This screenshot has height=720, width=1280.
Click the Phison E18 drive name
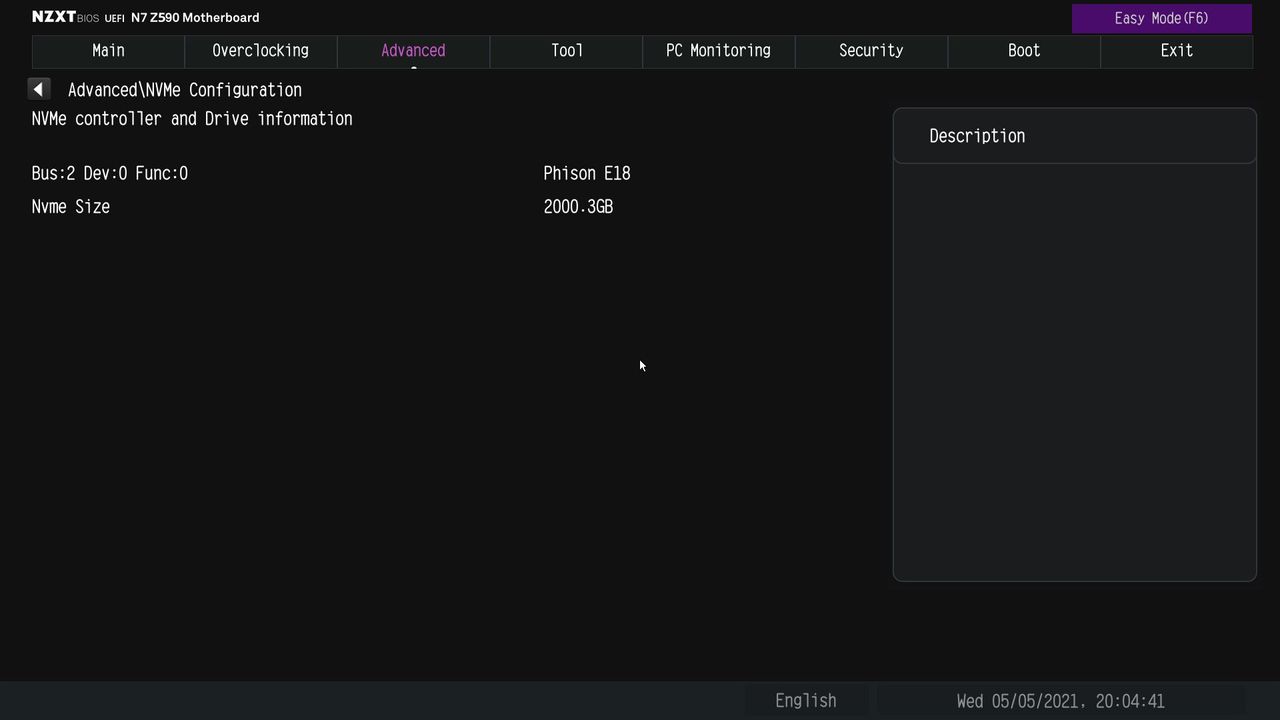[x=587, y=174]
